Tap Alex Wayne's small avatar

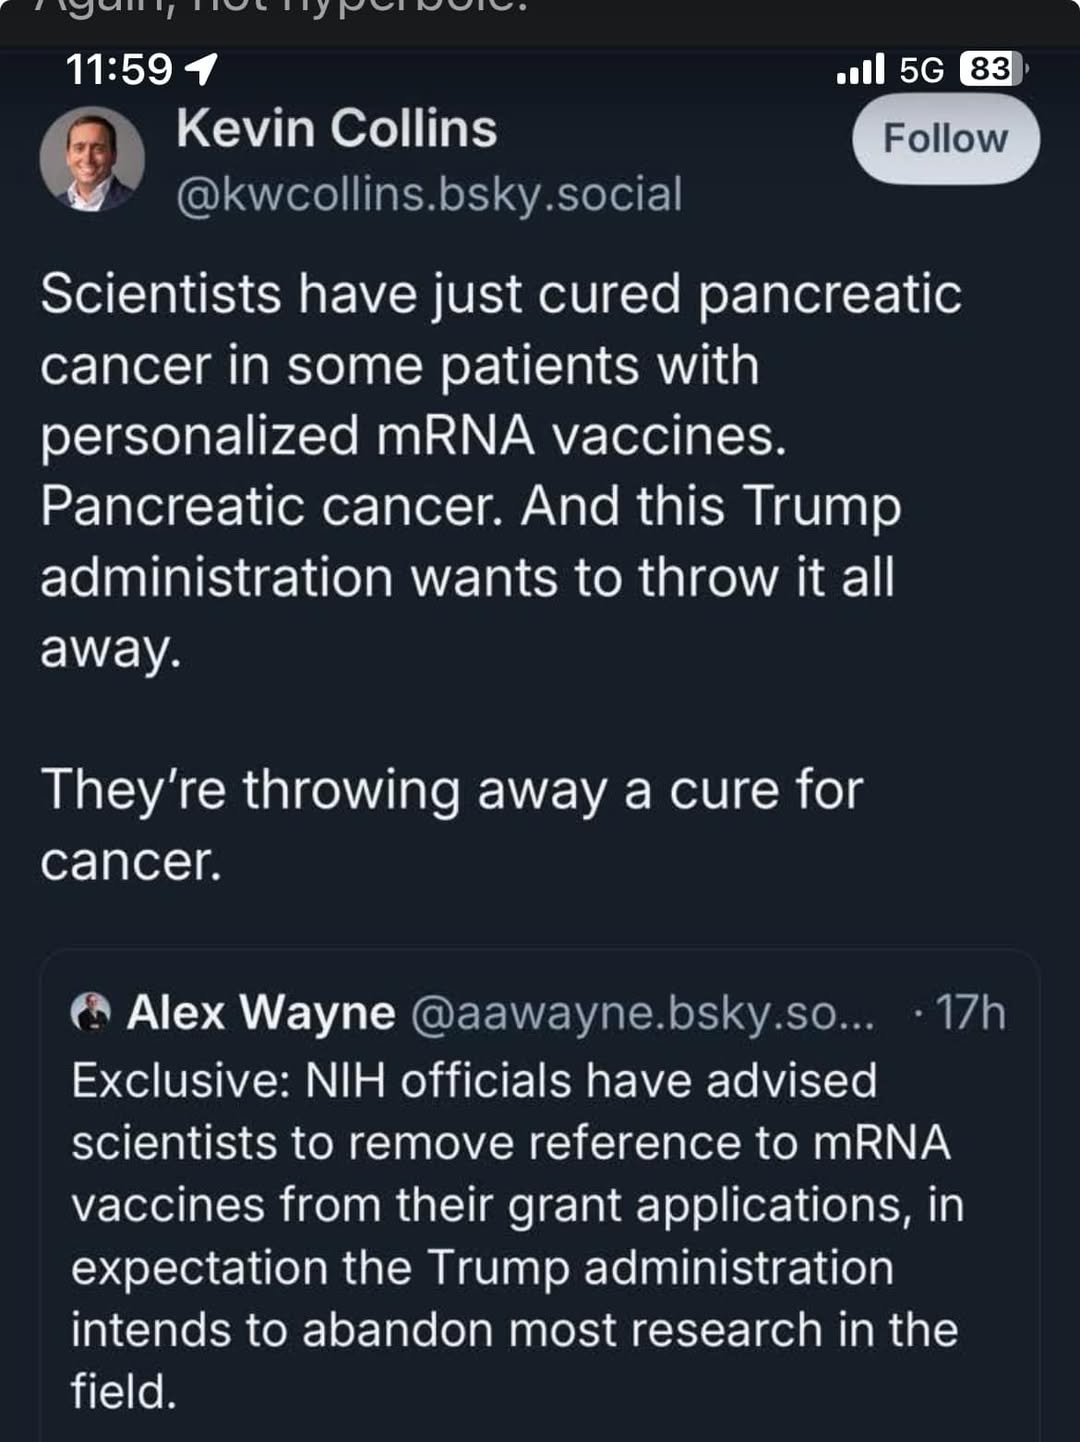(91, 1012)
